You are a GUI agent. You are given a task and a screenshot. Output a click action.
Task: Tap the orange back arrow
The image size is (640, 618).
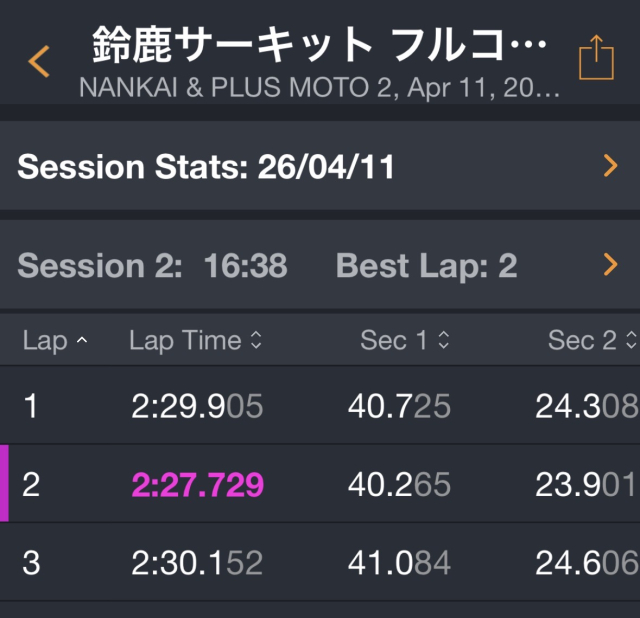point(39,60)
